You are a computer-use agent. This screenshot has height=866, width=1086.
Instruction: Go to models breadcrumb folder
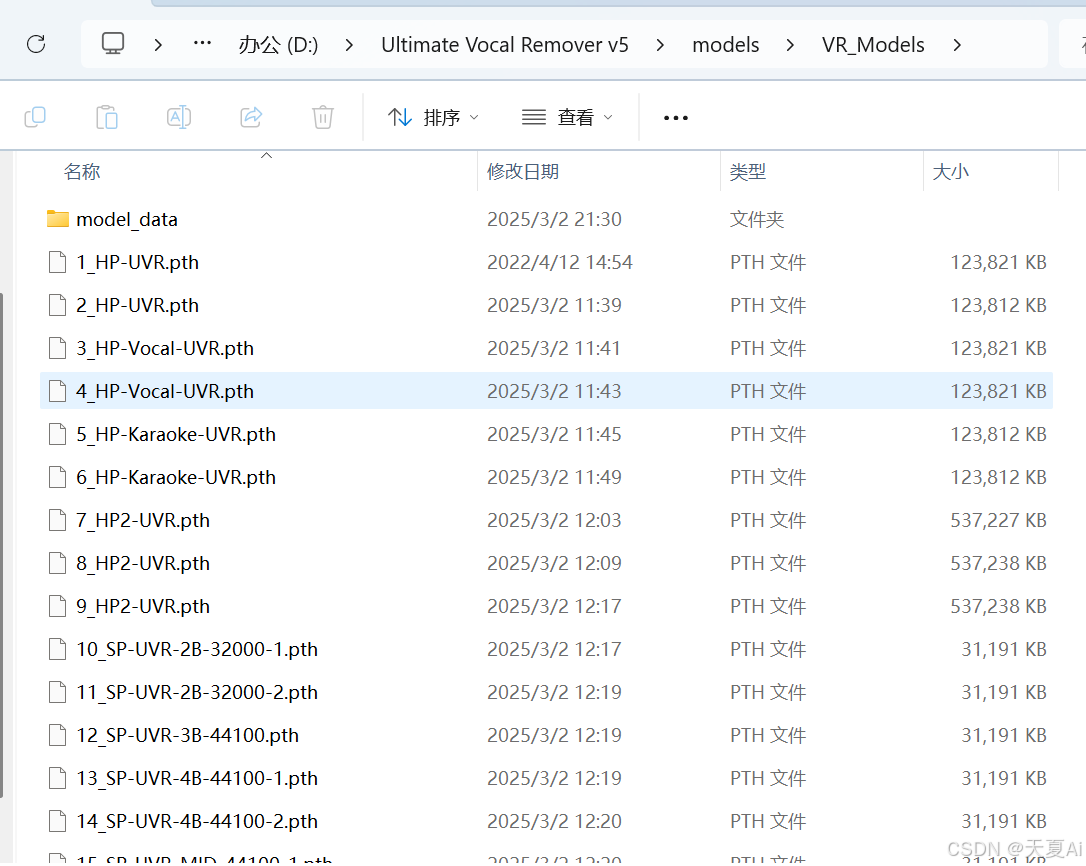726,45
